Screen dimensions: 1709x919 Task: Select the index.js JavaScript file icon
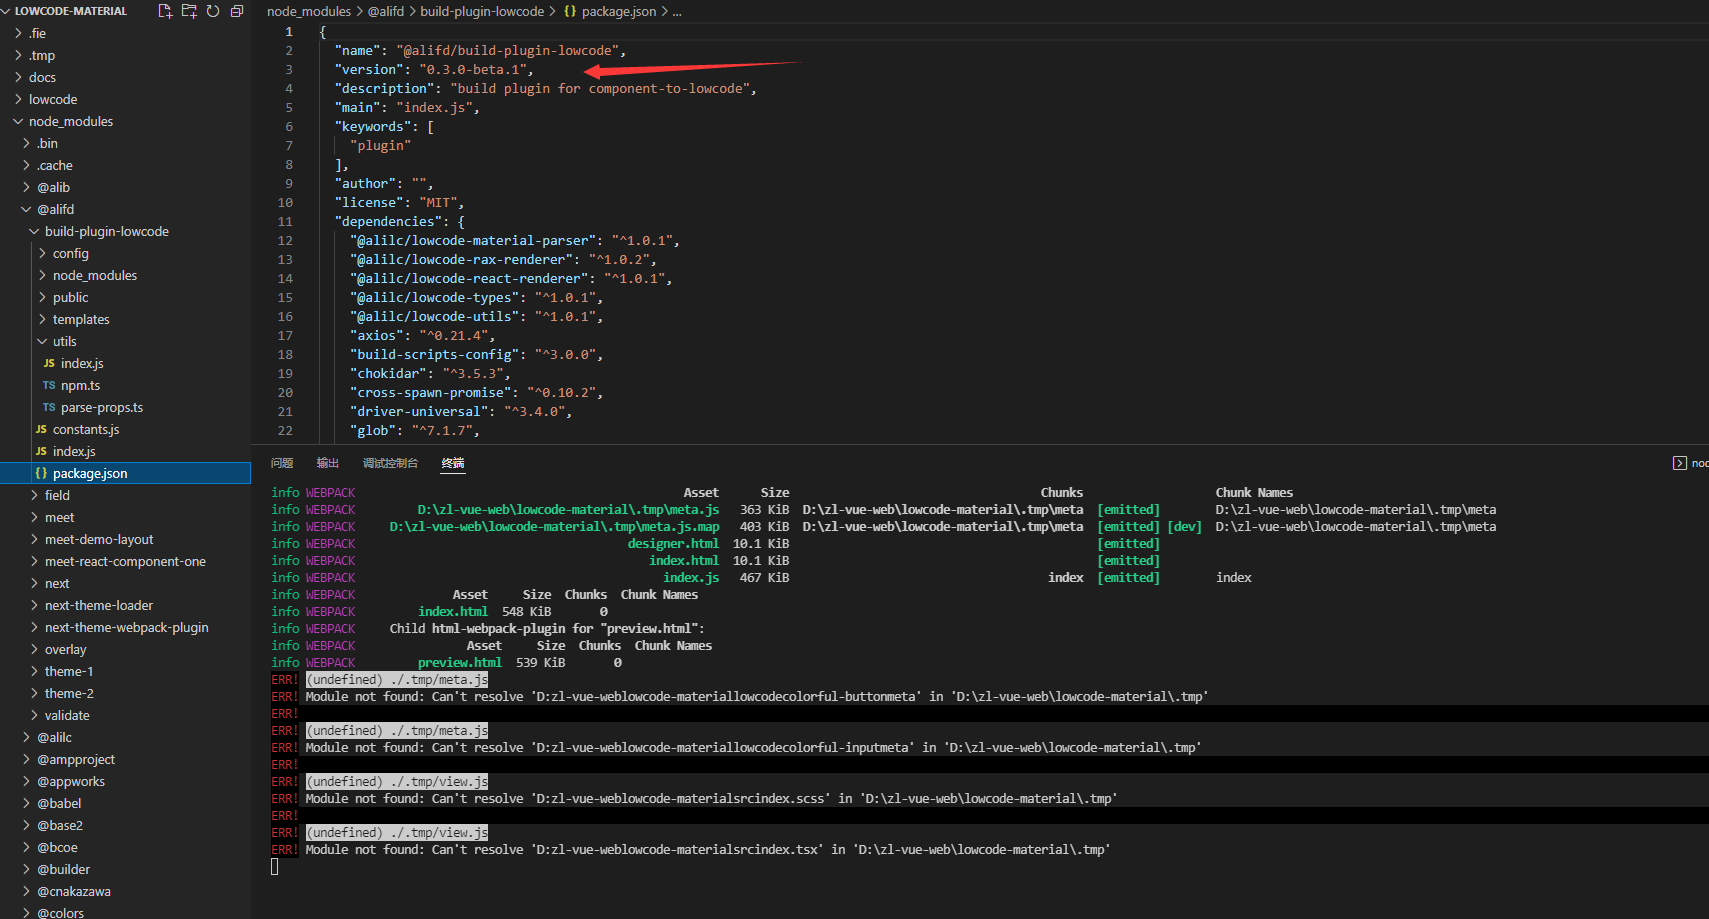tap(49, 363)
